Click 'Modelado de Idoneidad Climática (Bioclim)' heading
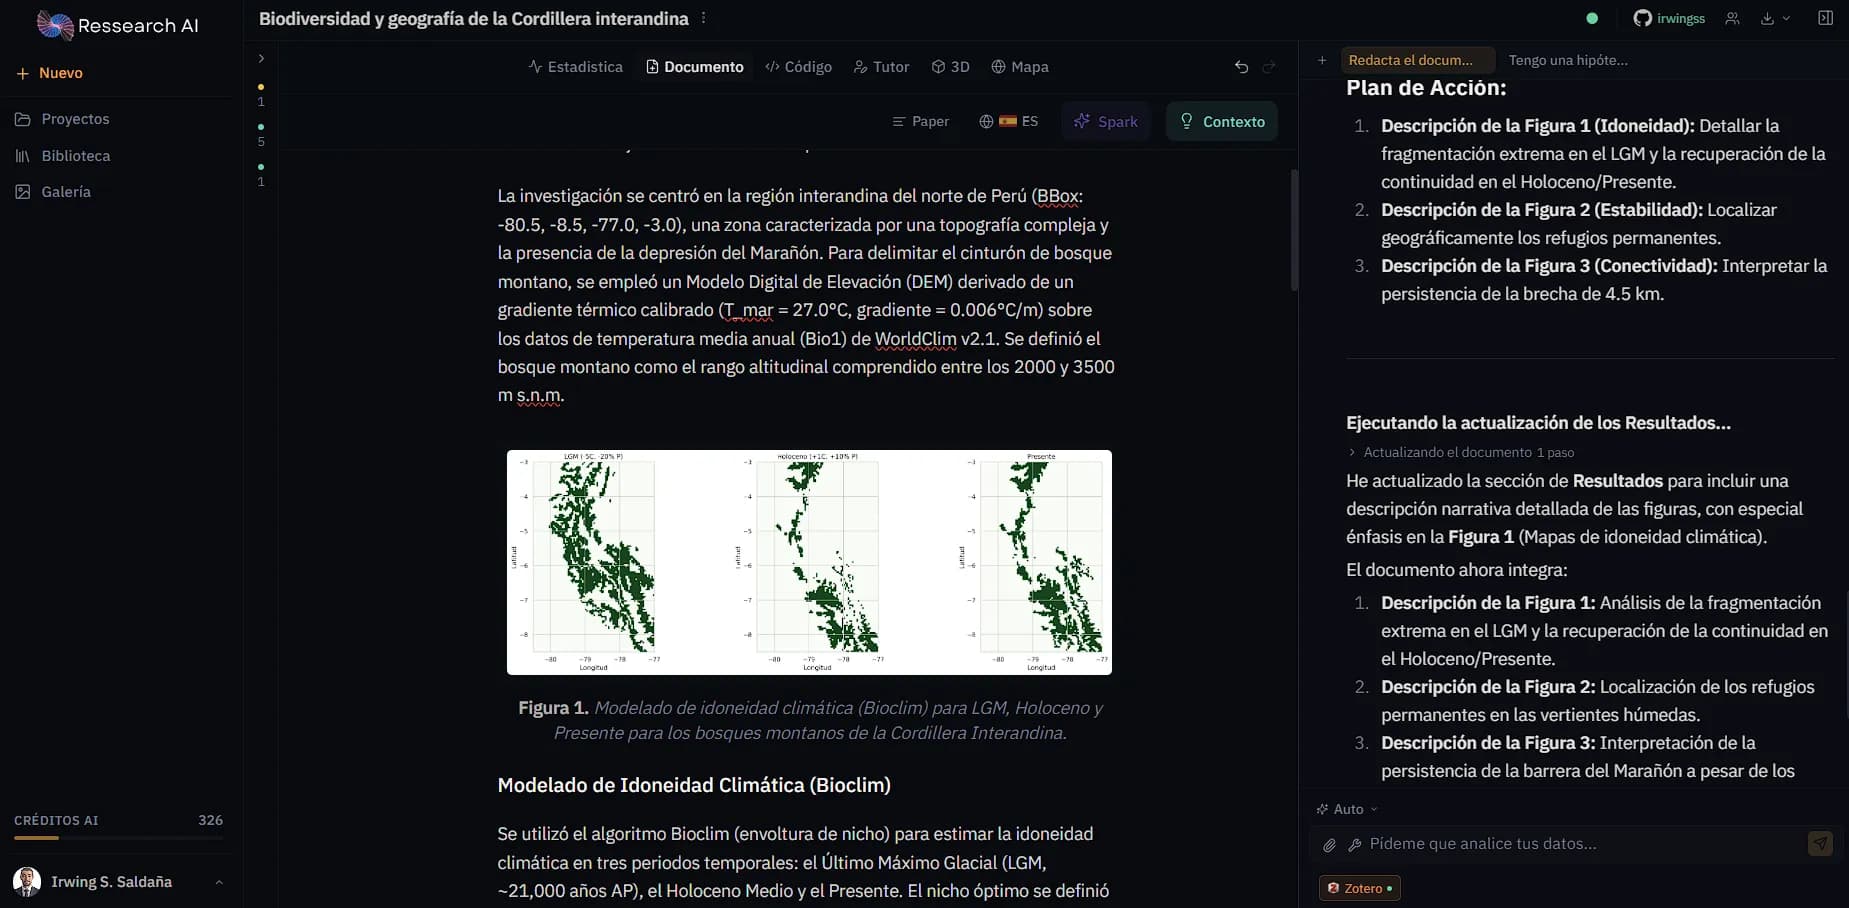 pos(694,785)
